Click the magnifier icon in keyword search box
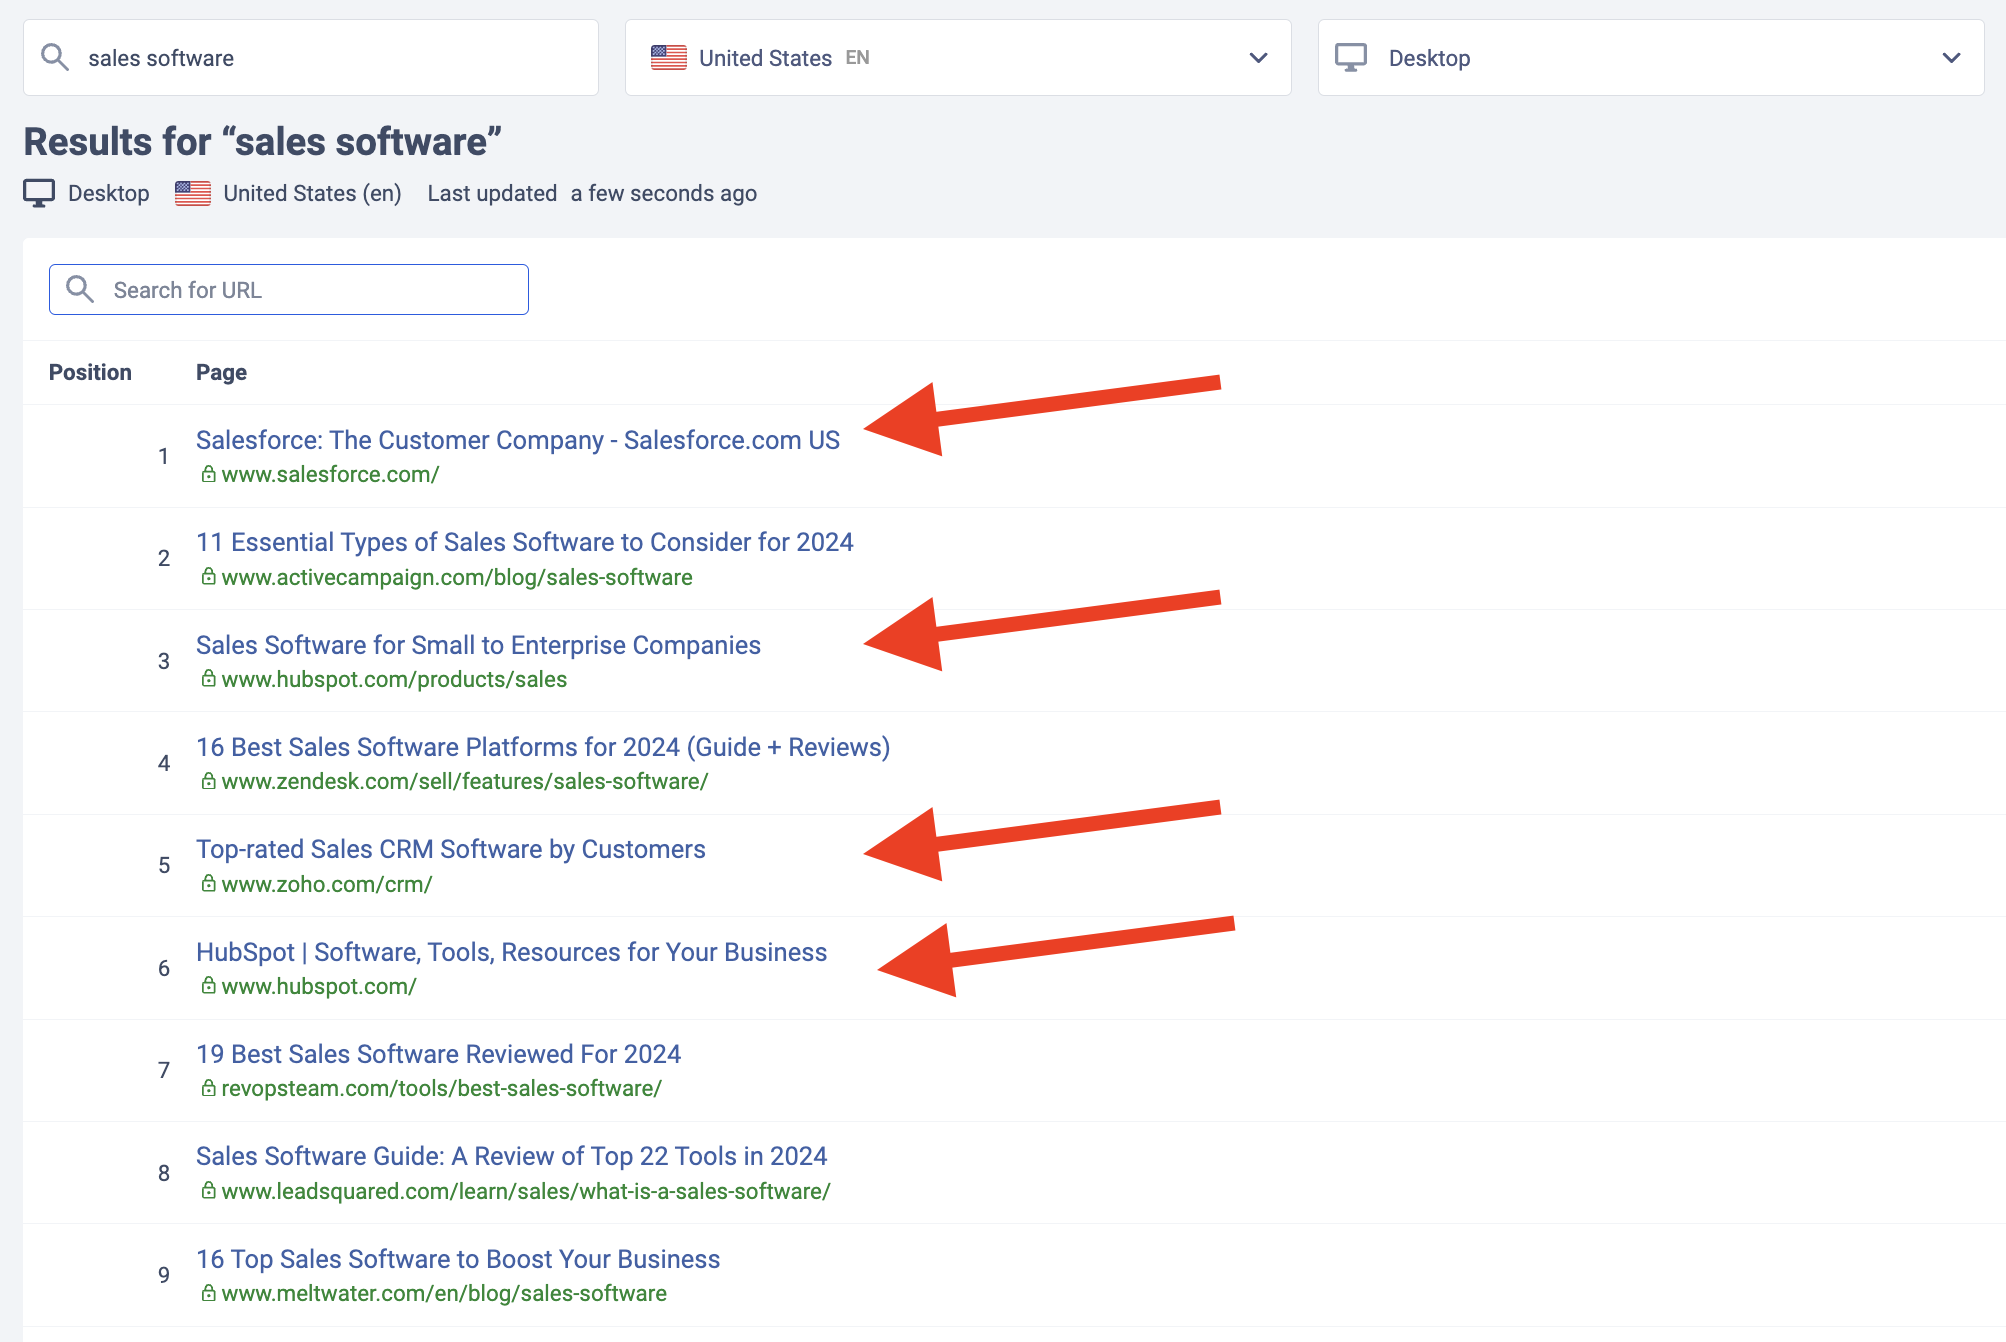This screenshot has height=1342, width=2006. coord(55,58)
